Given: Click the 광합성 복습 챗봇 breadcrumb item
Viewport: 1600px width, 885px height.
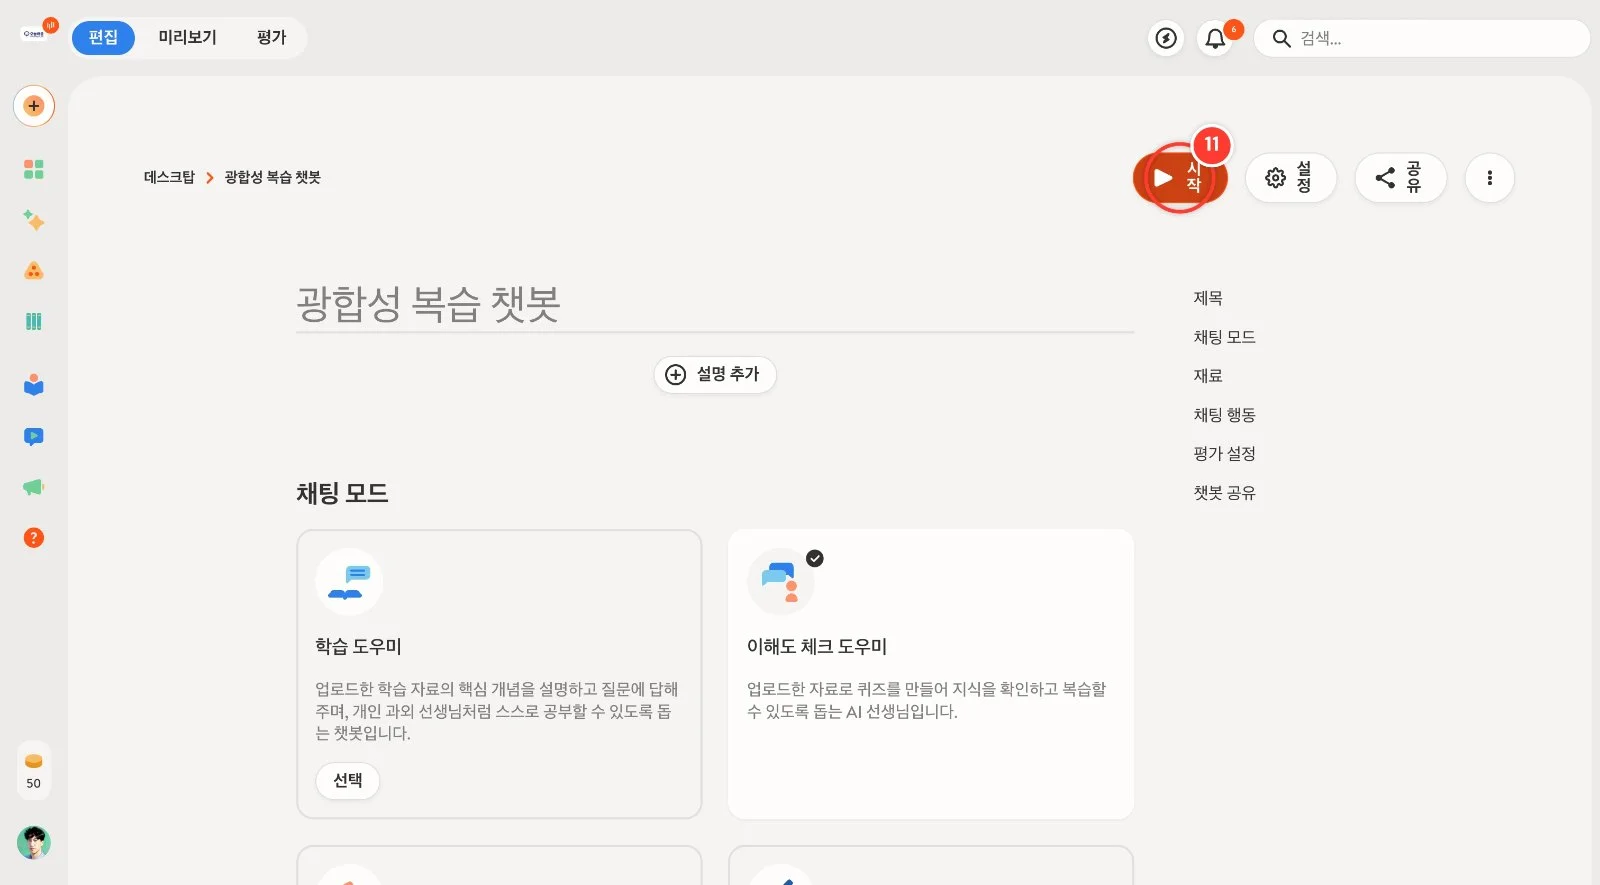Looking at the screenshot, I should [x=272, y=177].
